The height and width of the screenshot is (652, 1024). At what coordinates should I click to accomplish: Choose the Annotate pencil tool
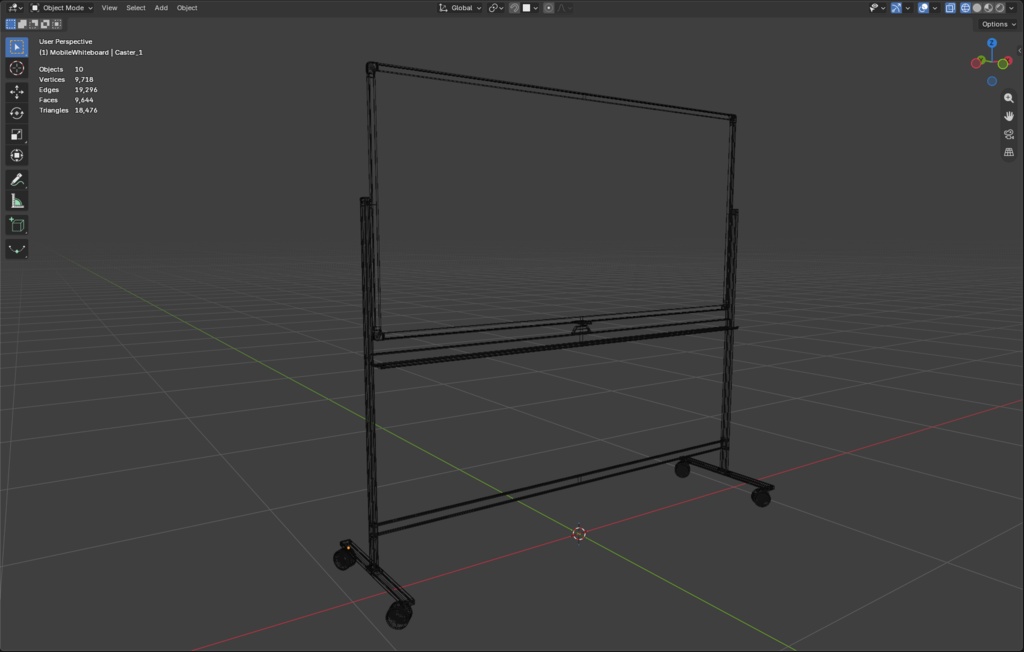[x=17, y=180]
